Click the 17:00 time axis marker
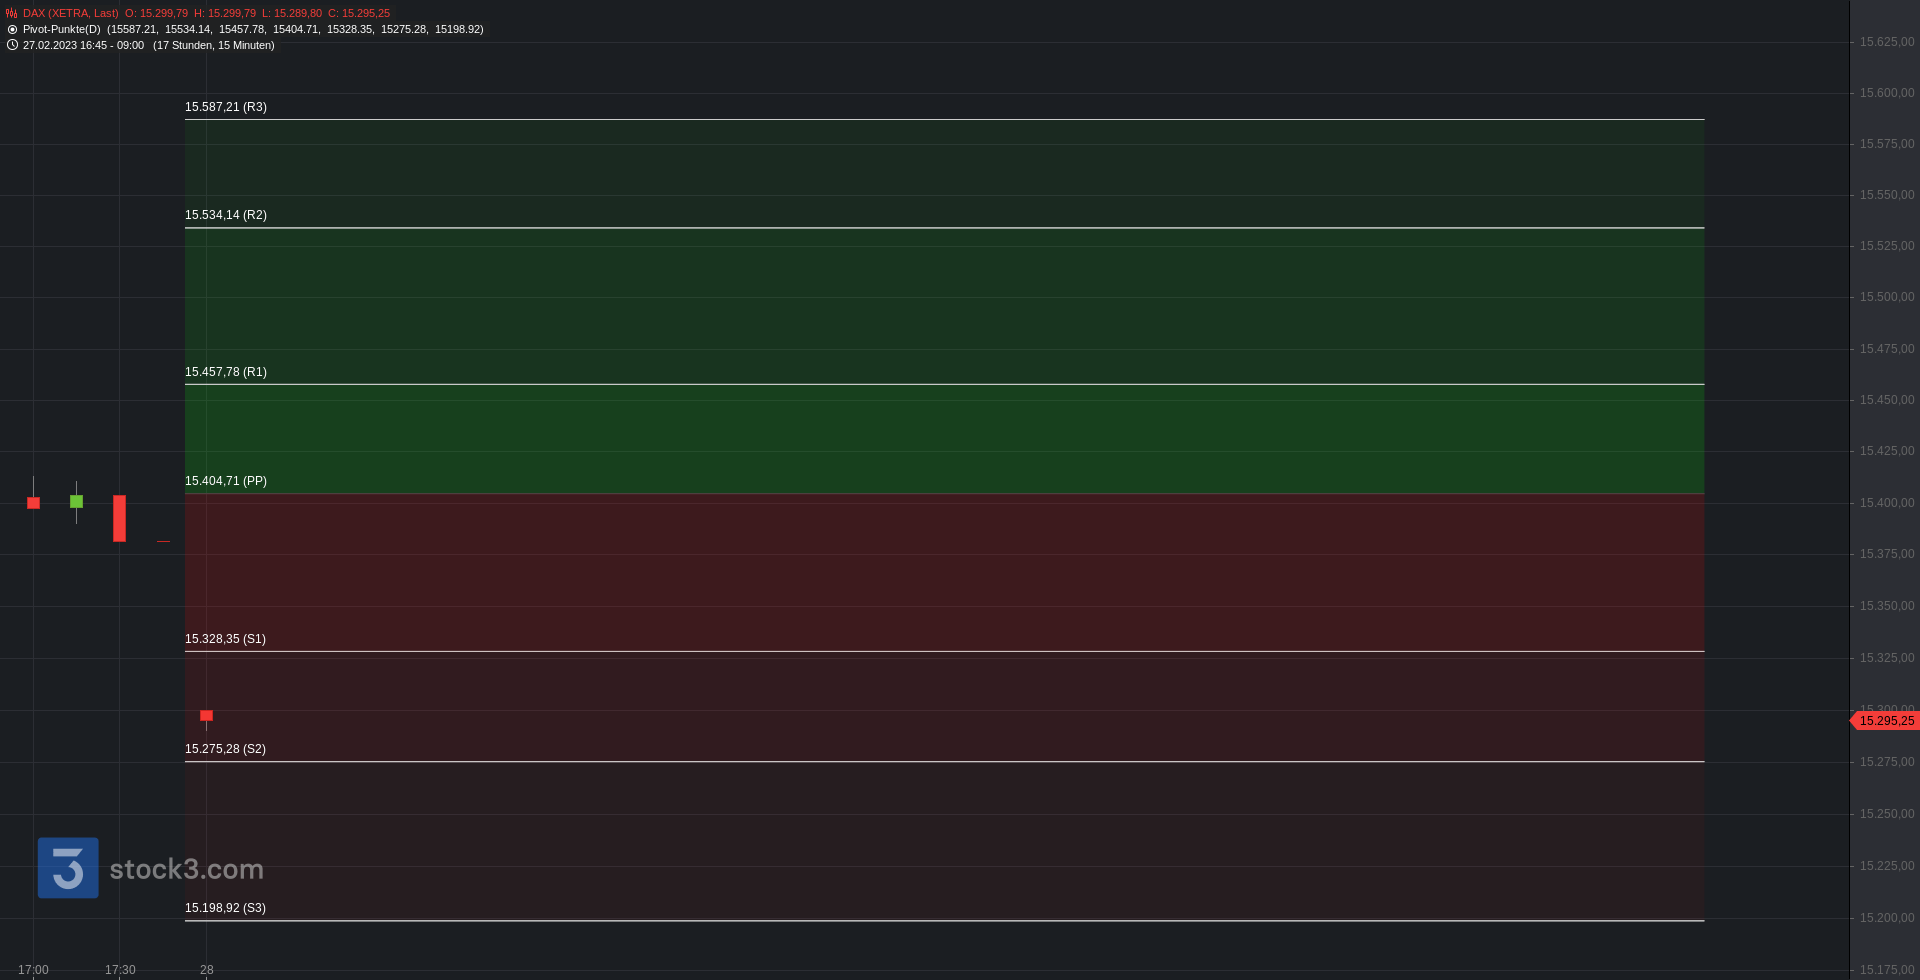Screen dimensions: 1920x980 34,970
